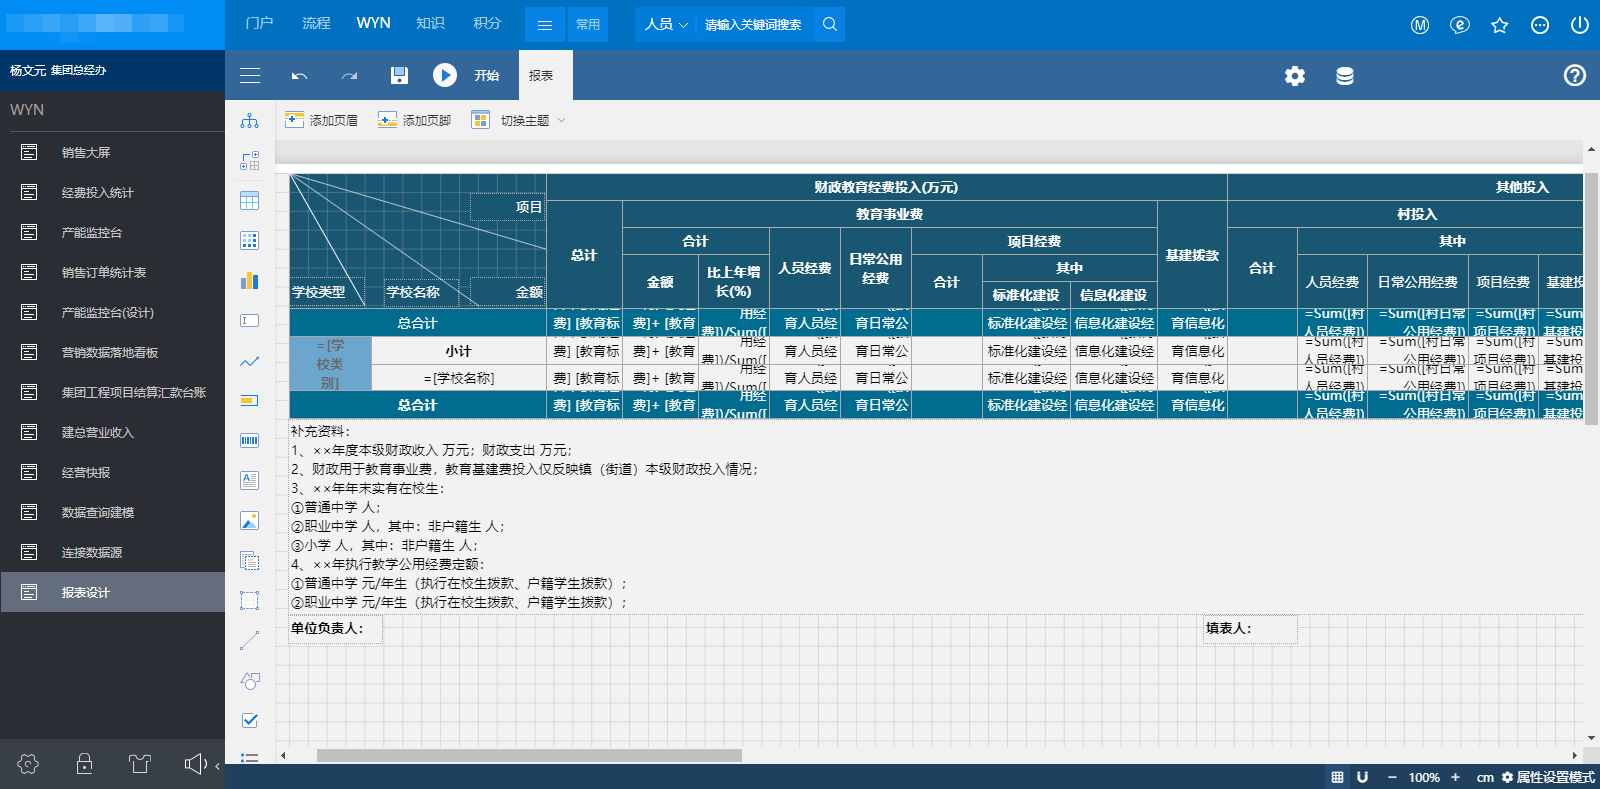This screenshot has height=789, width=1600.
Task: Open the WYN top menu
Action: (373, 23)
